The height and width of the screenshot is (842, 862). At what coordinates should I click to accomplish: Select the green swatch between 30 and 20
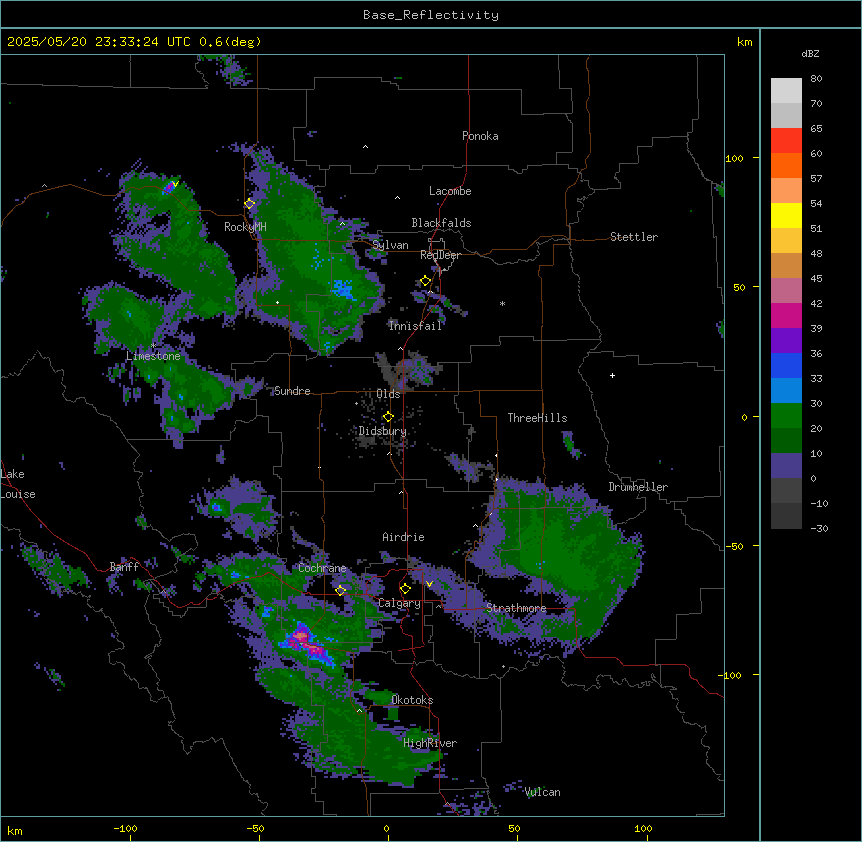786,416
